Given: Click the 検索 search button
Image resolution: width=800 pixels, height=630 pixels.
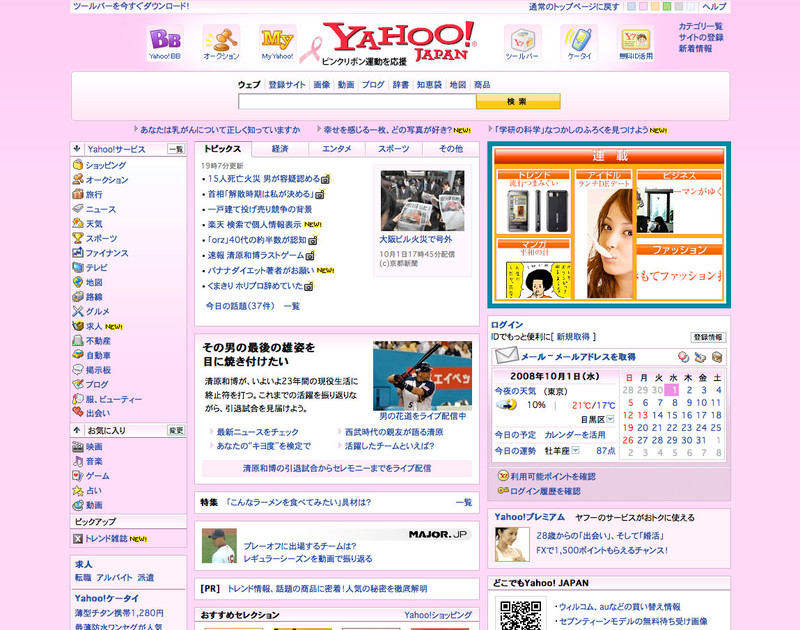Looking at the screenshot, I should (518, 102).
